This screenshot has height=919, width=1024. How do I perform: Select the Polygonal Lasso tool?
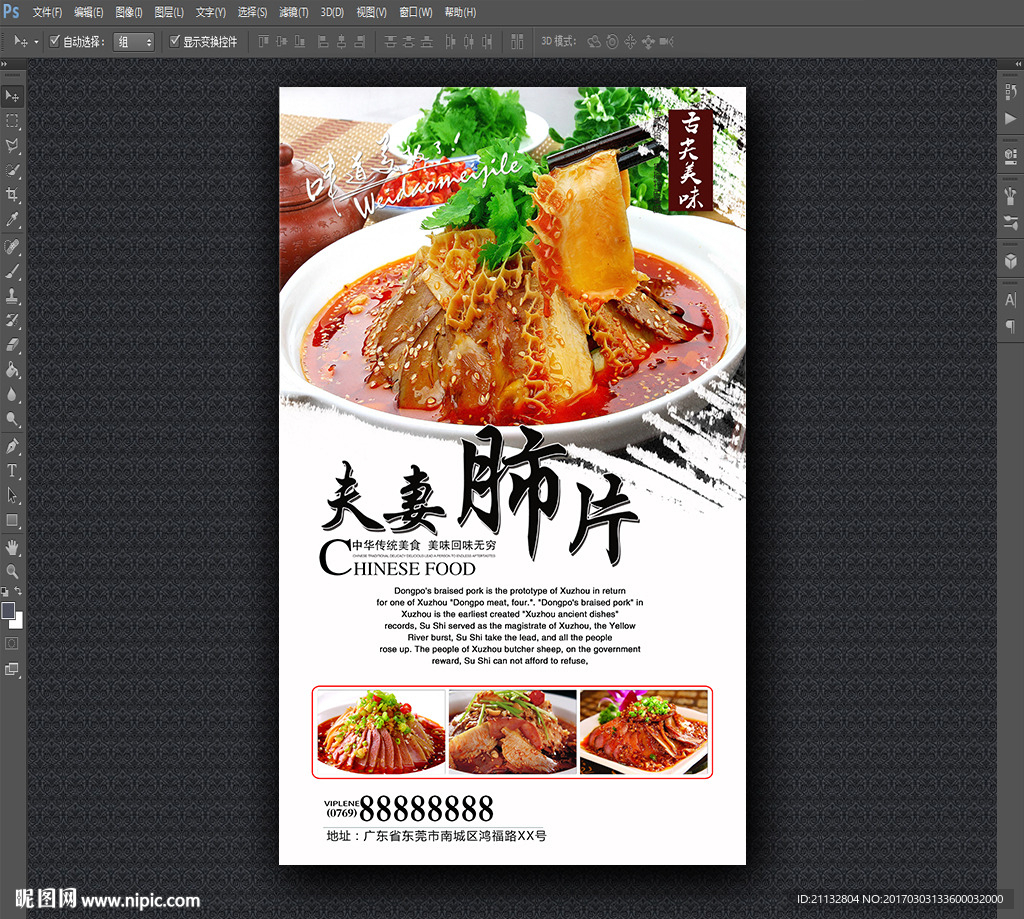[12, 146]
